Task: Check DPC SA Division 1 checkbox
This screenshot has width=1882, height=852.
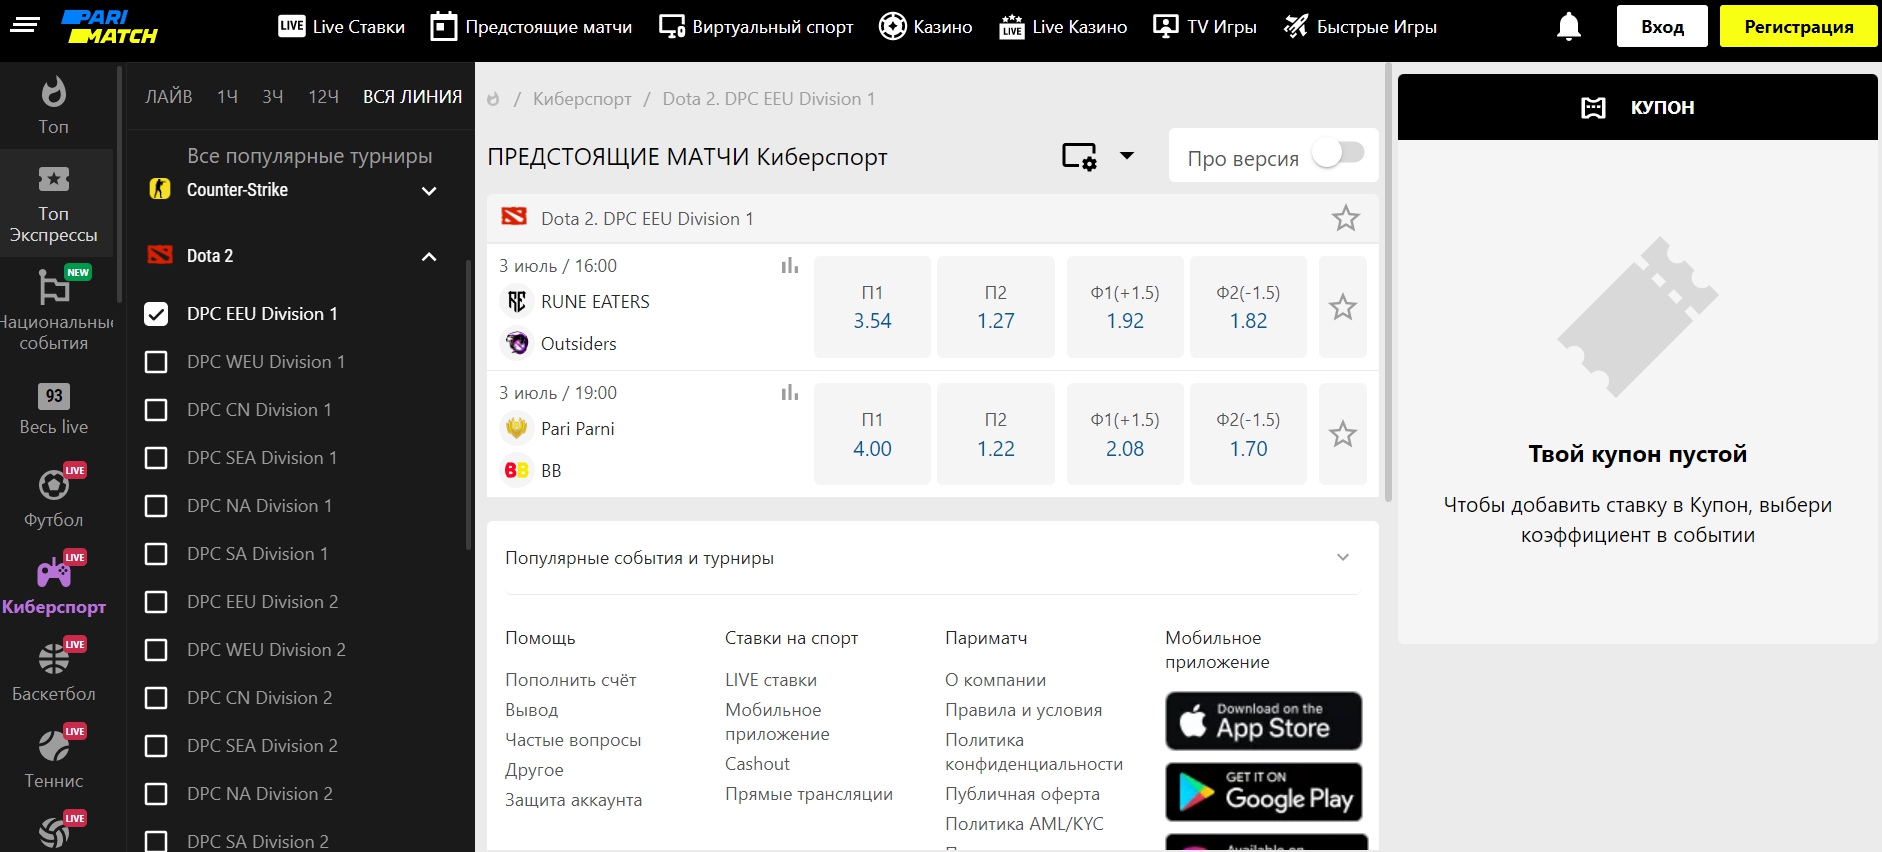Action: point(156,554)
